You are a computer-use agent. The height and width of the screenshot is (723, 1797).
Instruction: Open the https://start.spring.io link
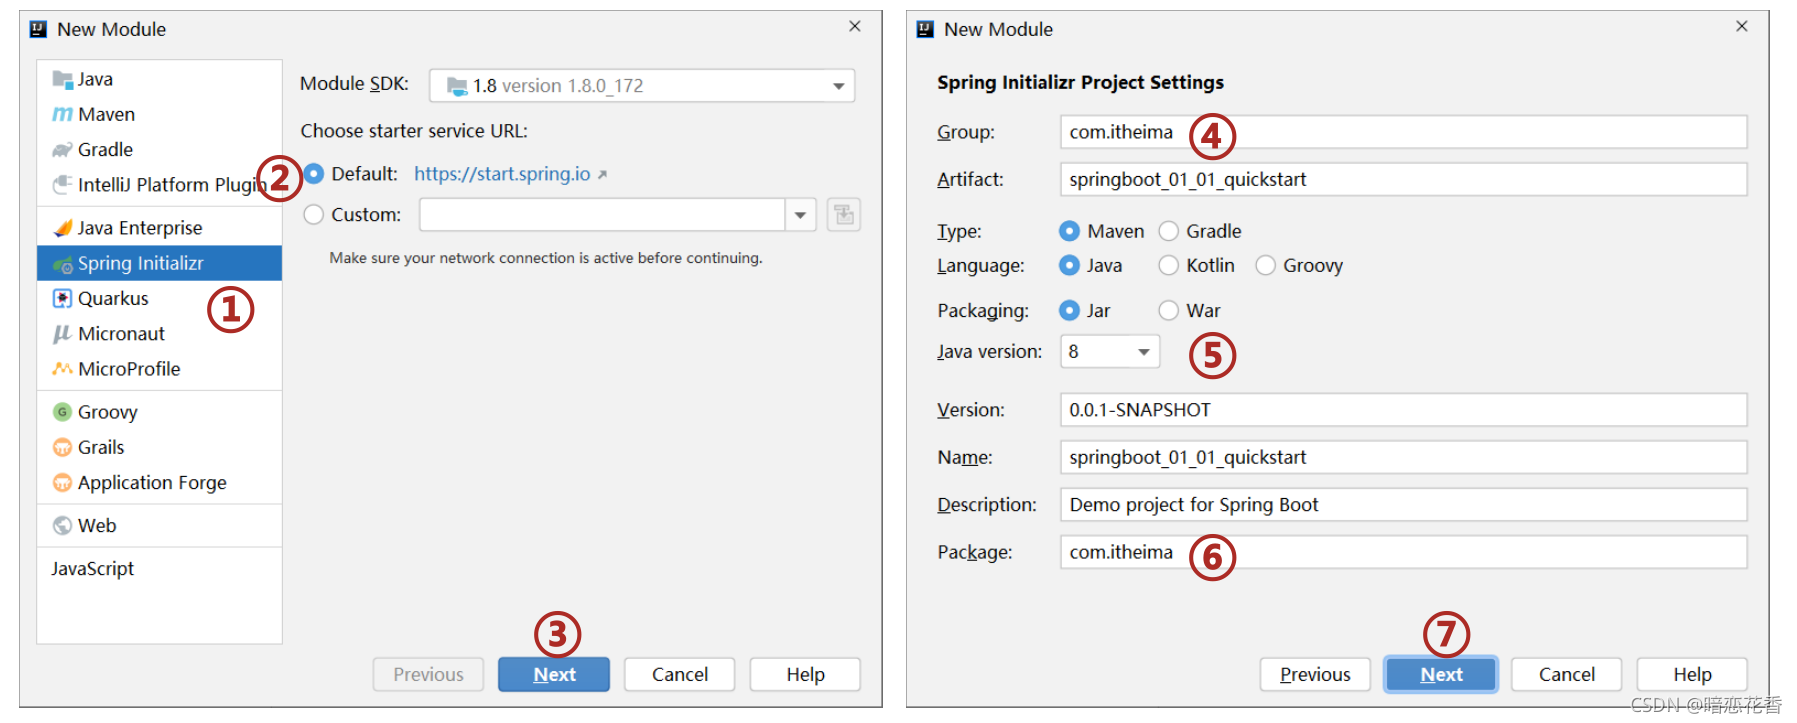(502, 174)
